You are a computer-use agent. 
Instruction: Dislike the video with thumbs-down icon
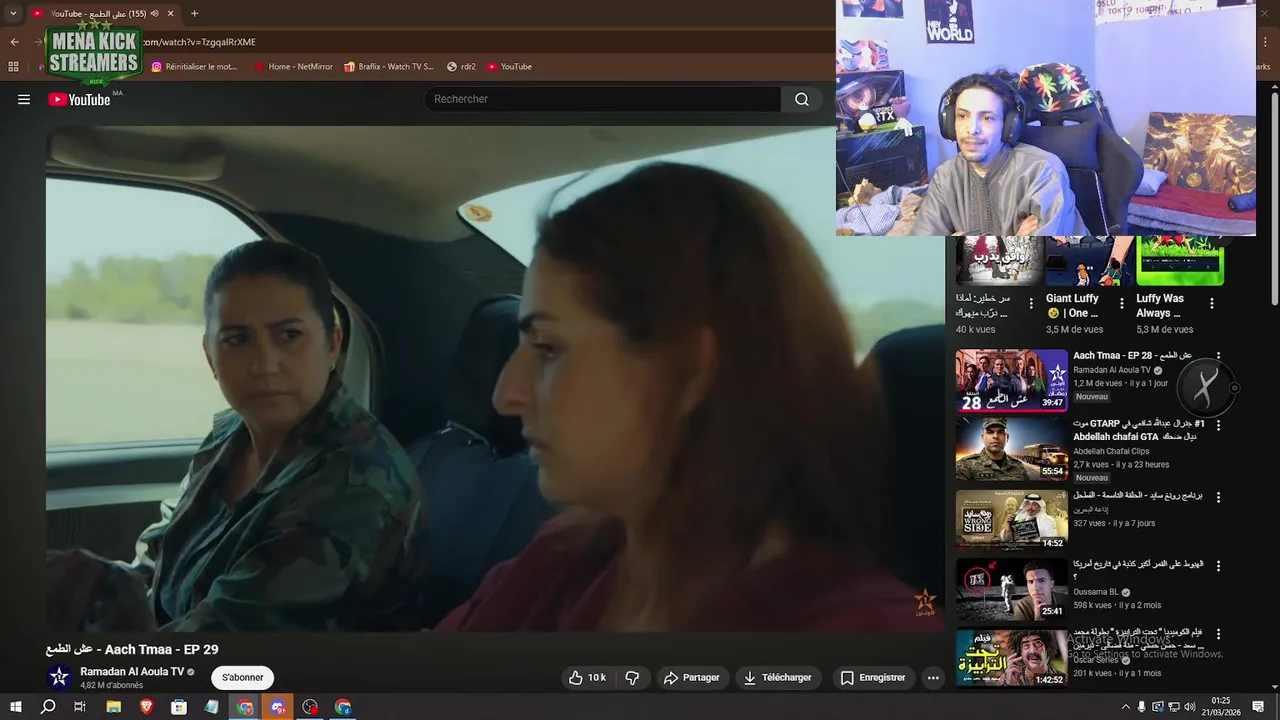(632, 677)
